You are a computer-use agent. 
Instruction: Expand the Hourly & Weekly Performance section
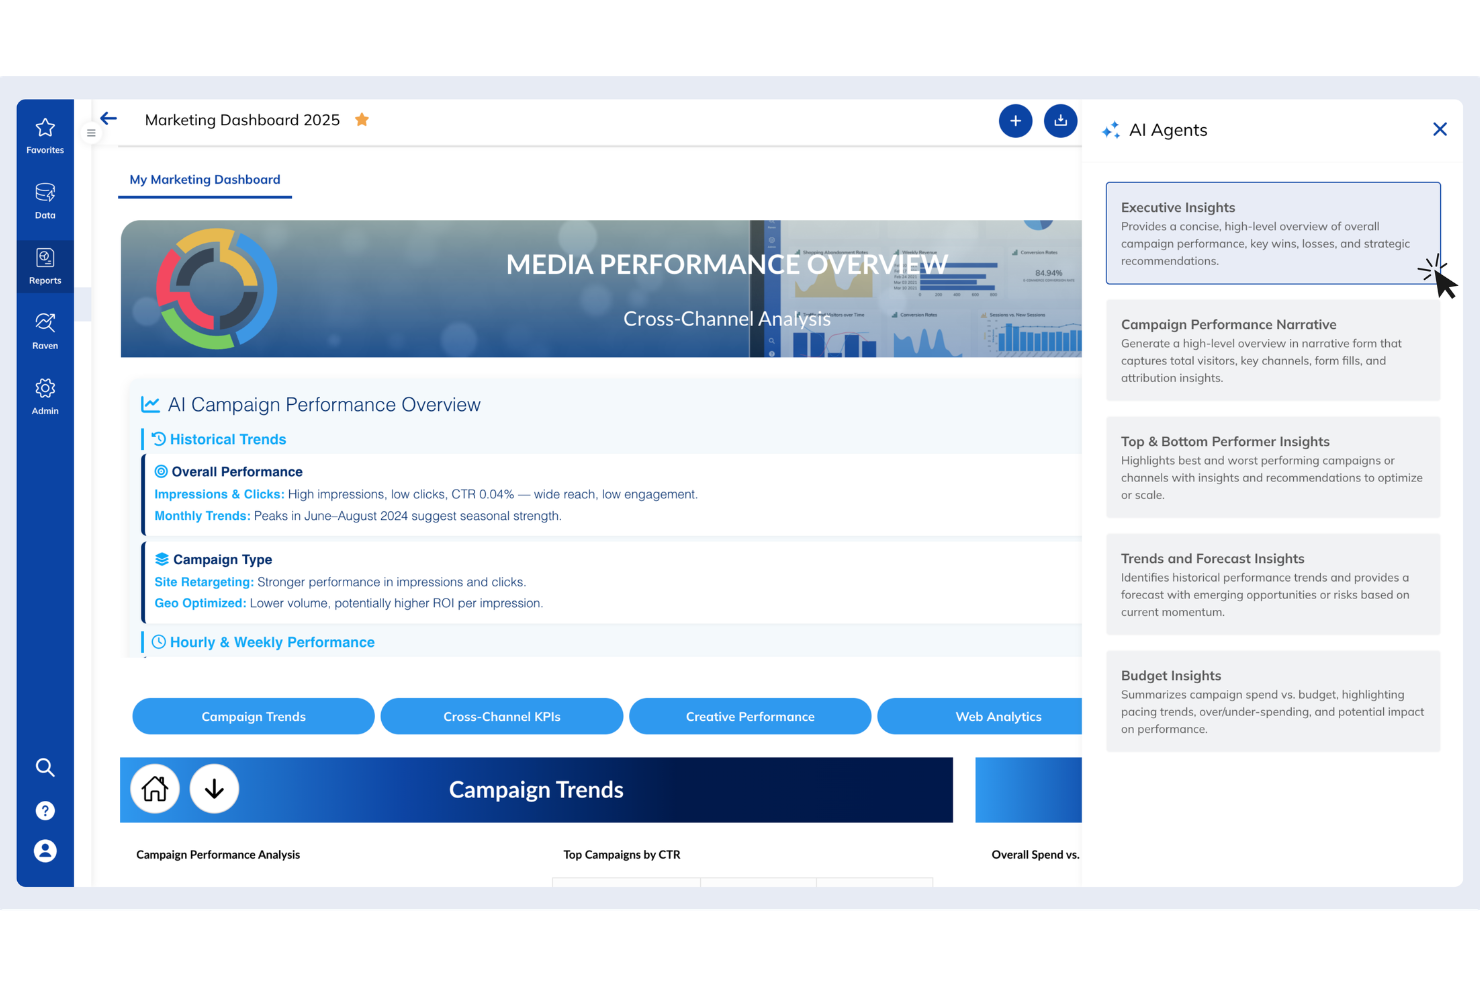pos(271,642)
